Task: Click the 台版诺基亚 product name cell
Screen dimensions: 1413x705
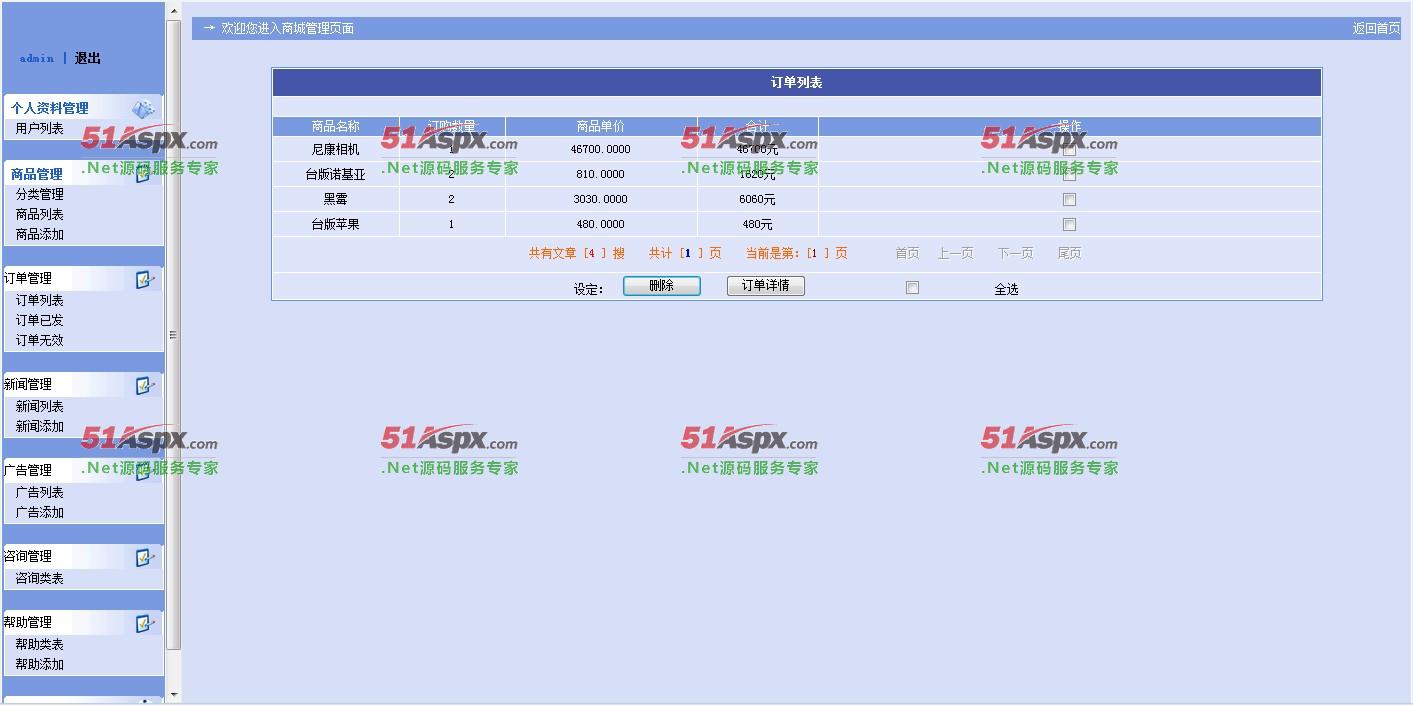Action: click(336, 174)
